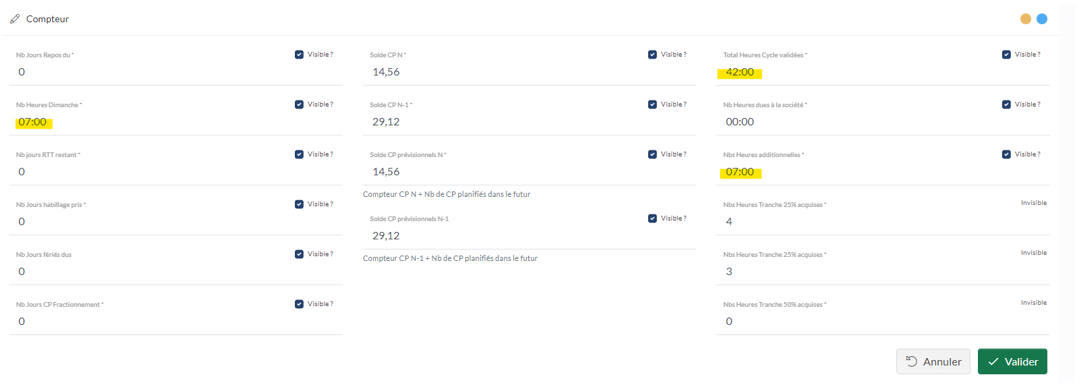Toggle Visible checkbox for Nb Heures Dimanche

click(299, 104)
